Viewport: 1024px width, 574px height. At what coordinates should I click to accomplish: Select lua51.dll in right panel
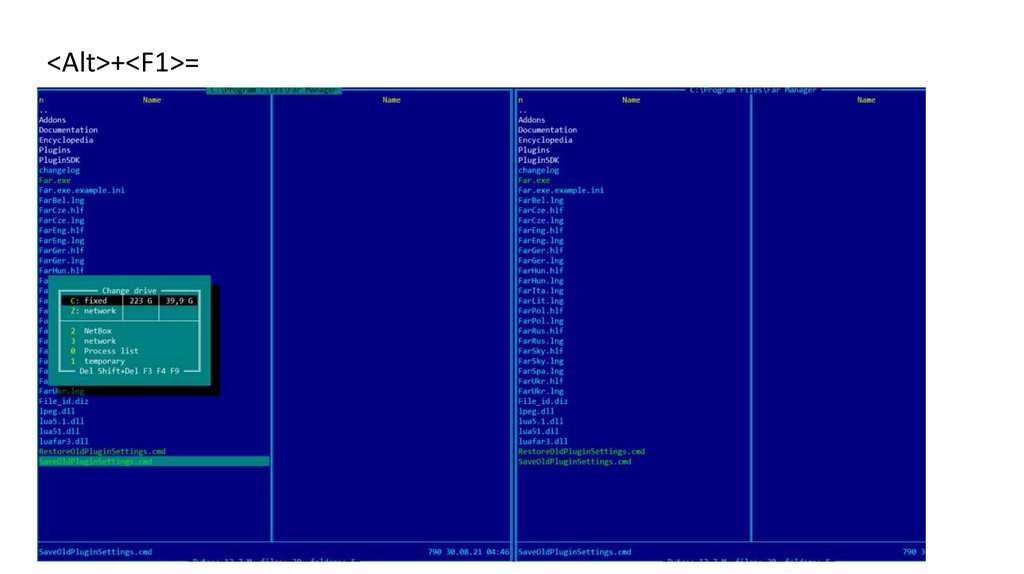(538, 432)
